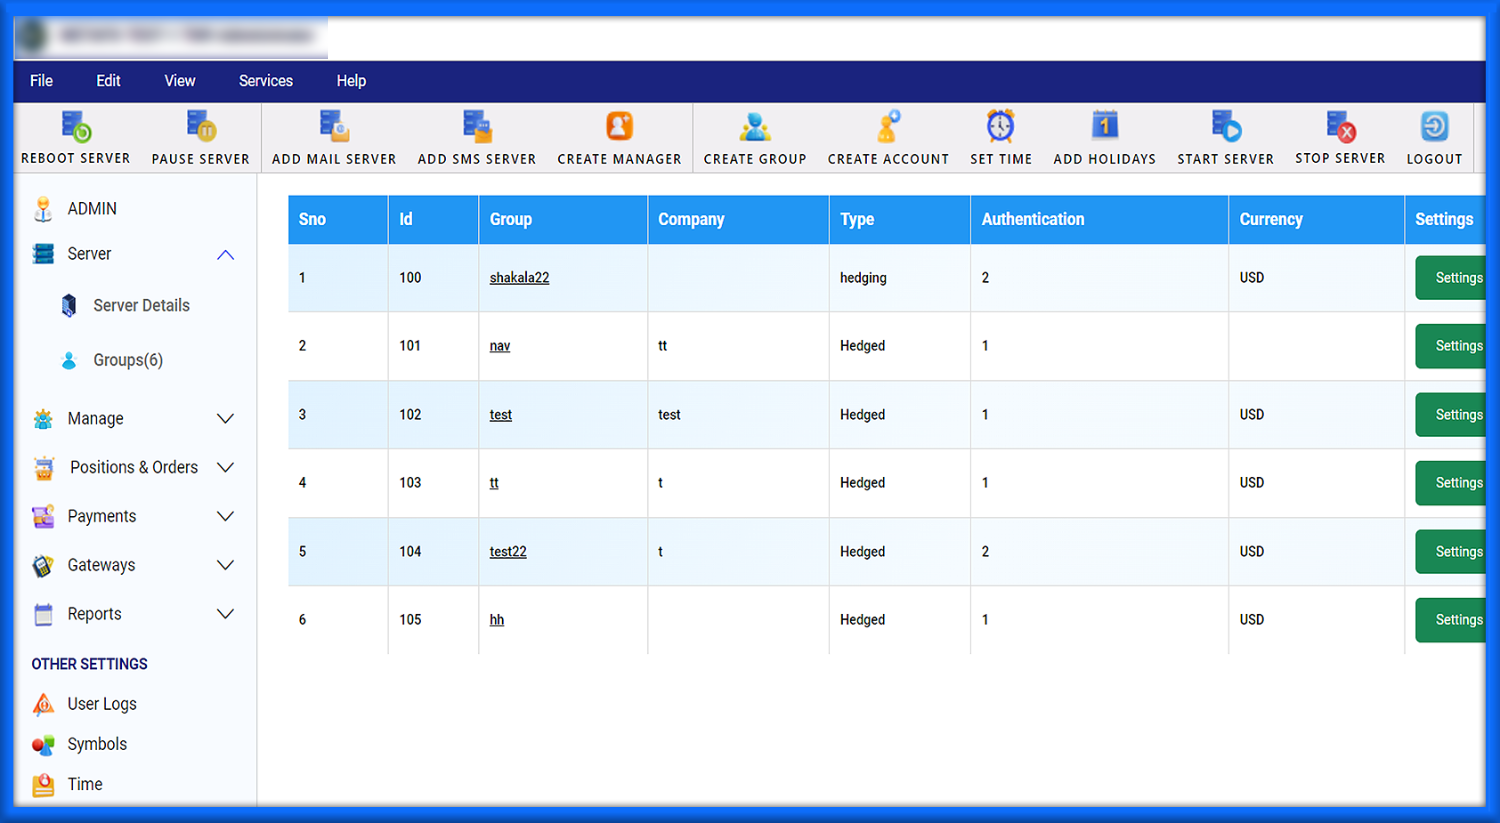Expand the Payments section
This screenshot has height=823, width=1500.
(102, 516)
